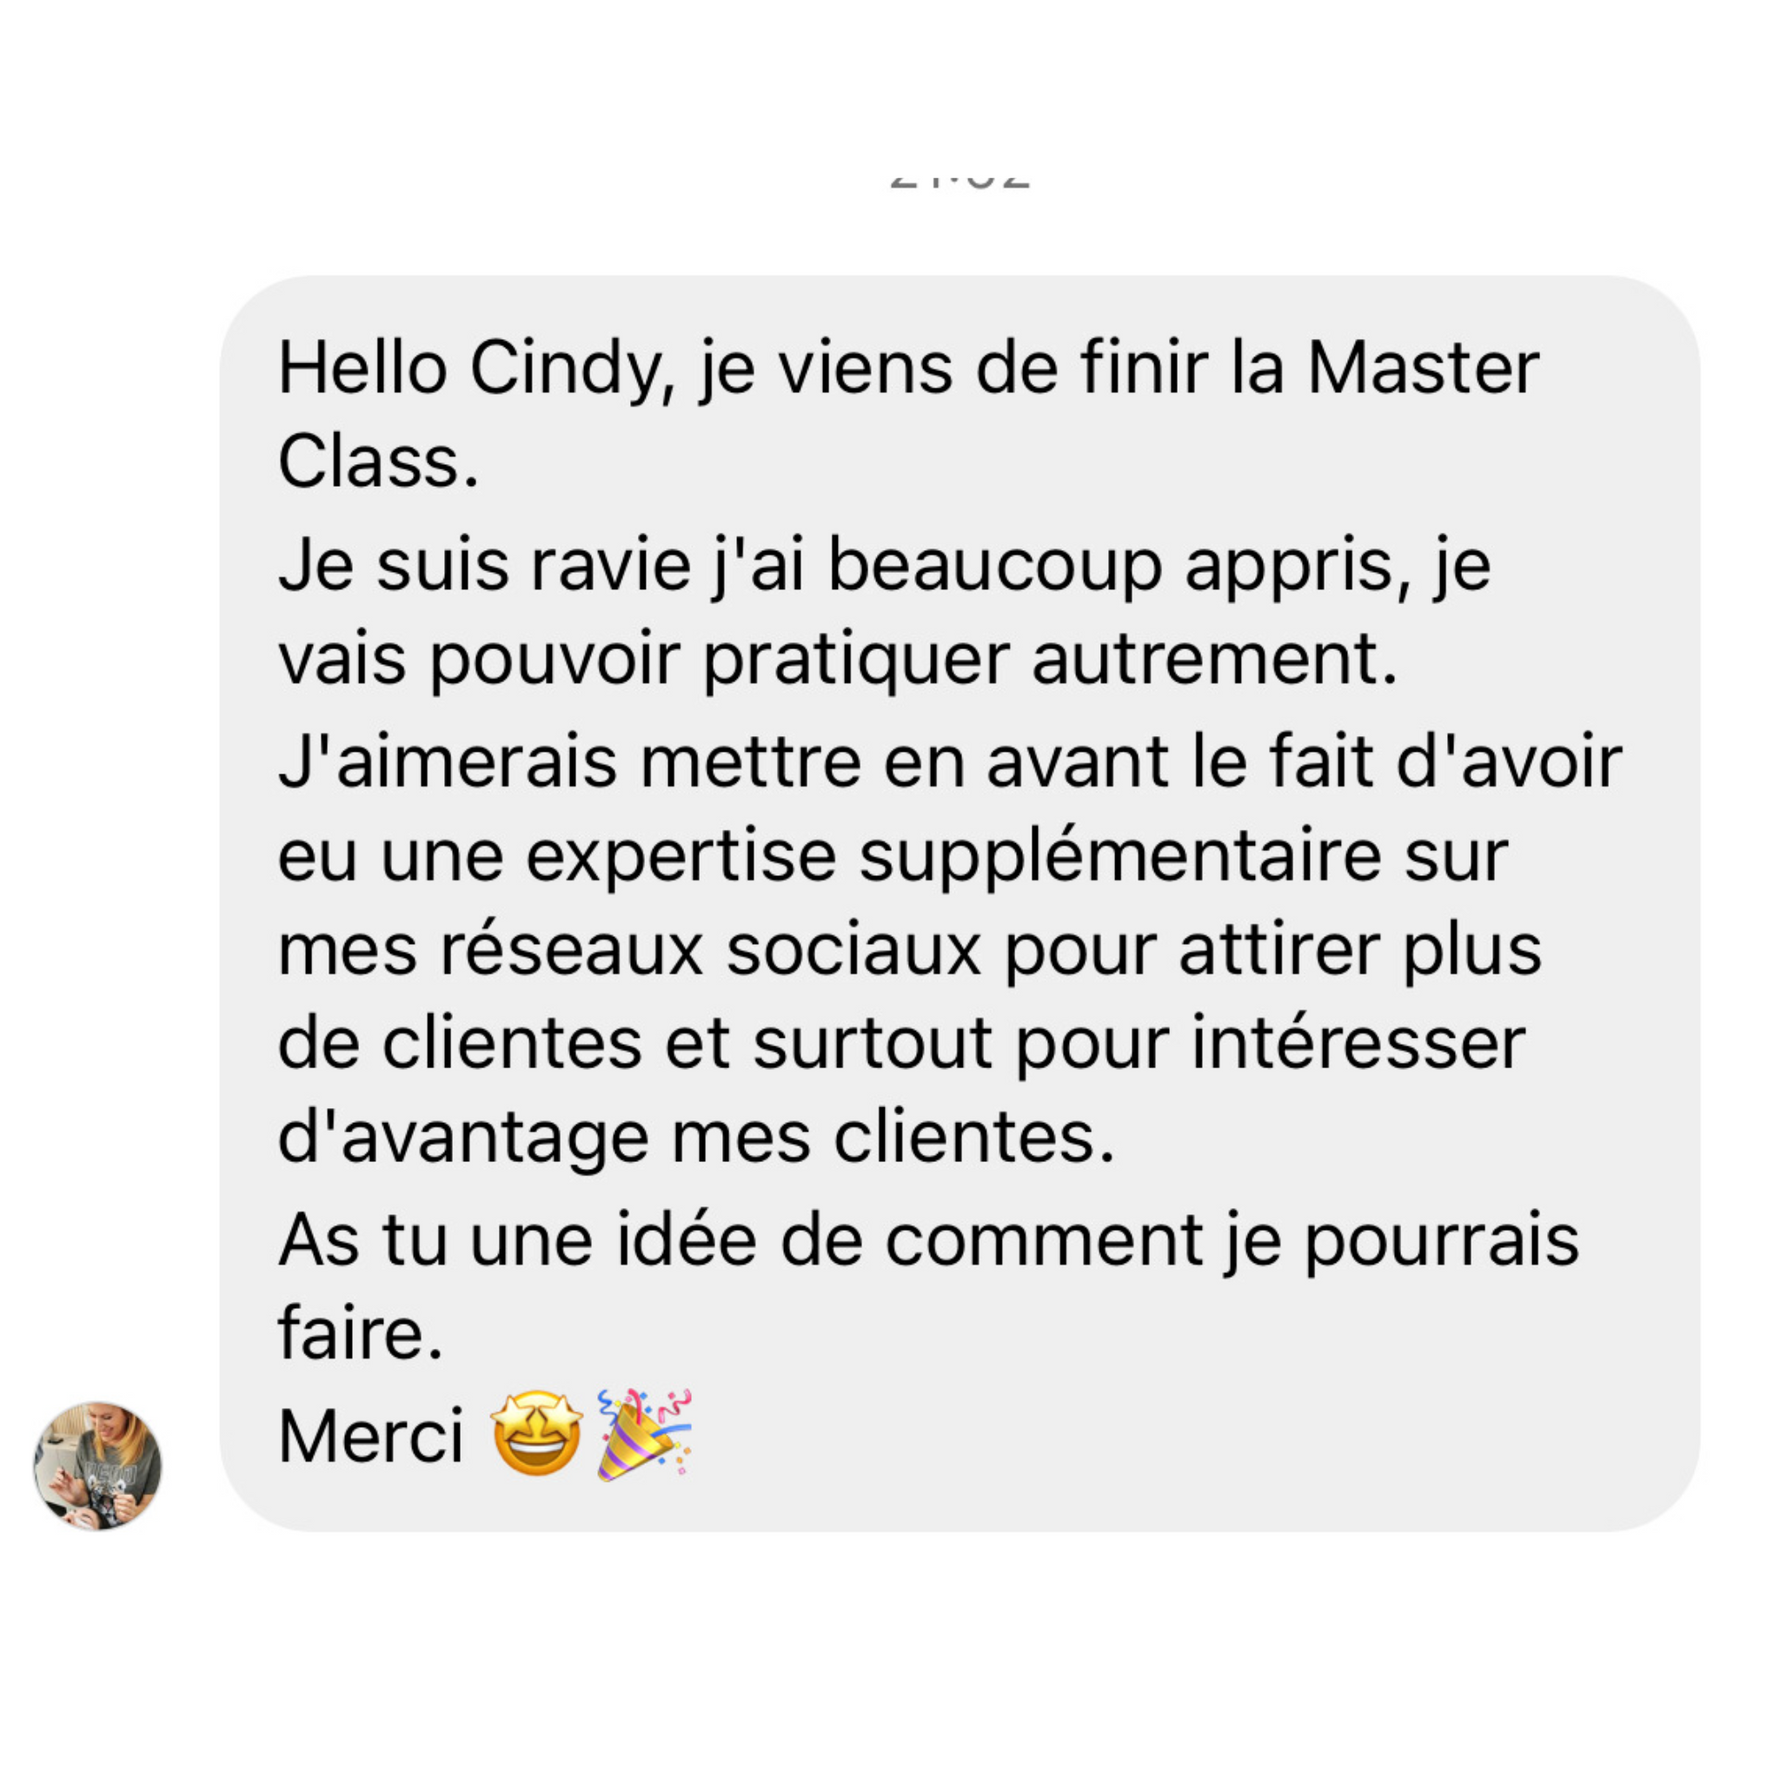Open the sender's profile picture avatar
The height and width of the screenshot is (1780, 1780).
pos(97,1465)
